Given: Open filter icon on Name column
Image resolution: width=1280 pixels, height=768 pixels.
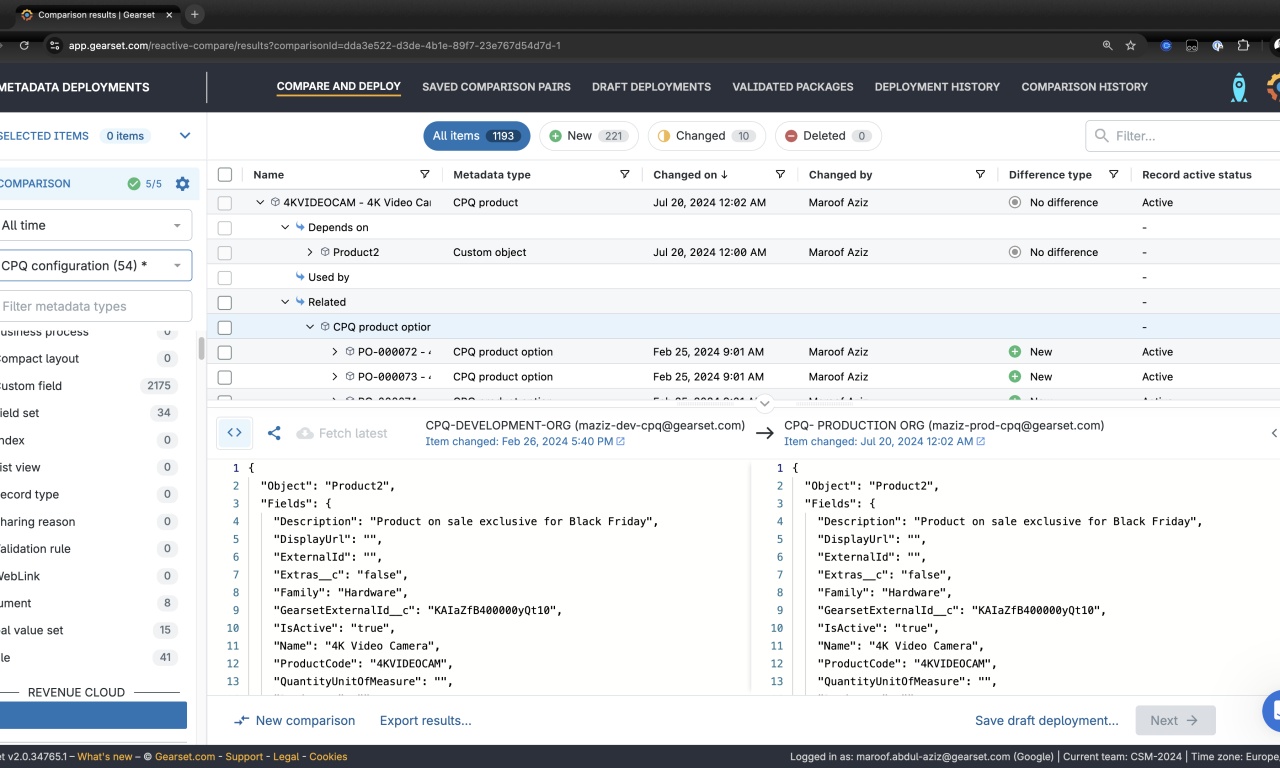Looking at the screenshot, I should coord(425,175).
